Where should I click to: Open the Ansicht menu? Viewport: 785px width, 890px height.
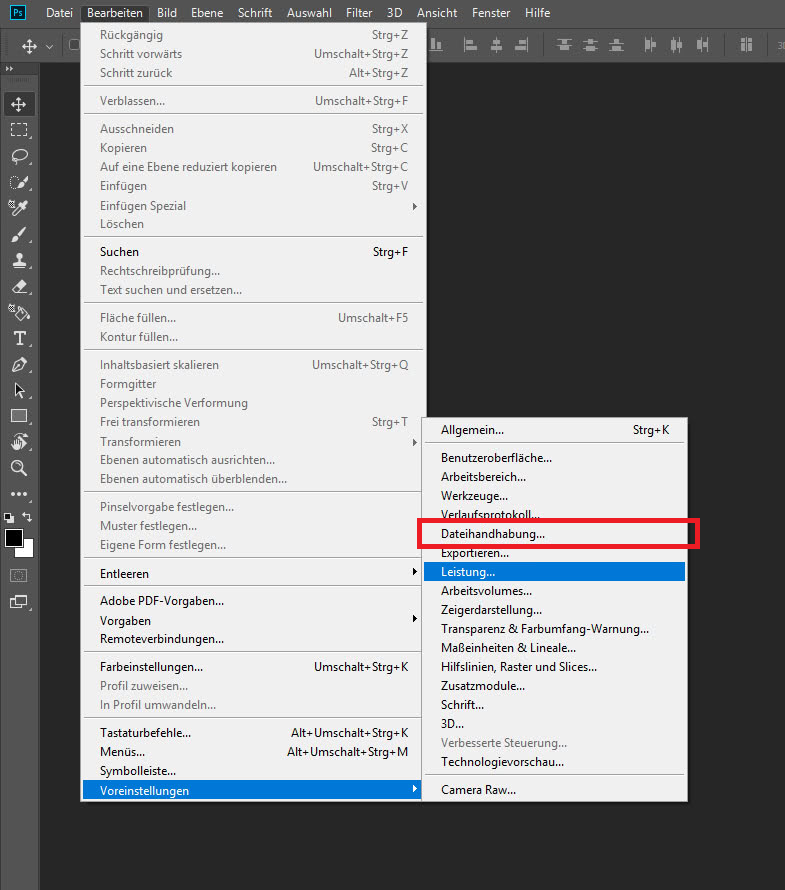tap(437, 12)
